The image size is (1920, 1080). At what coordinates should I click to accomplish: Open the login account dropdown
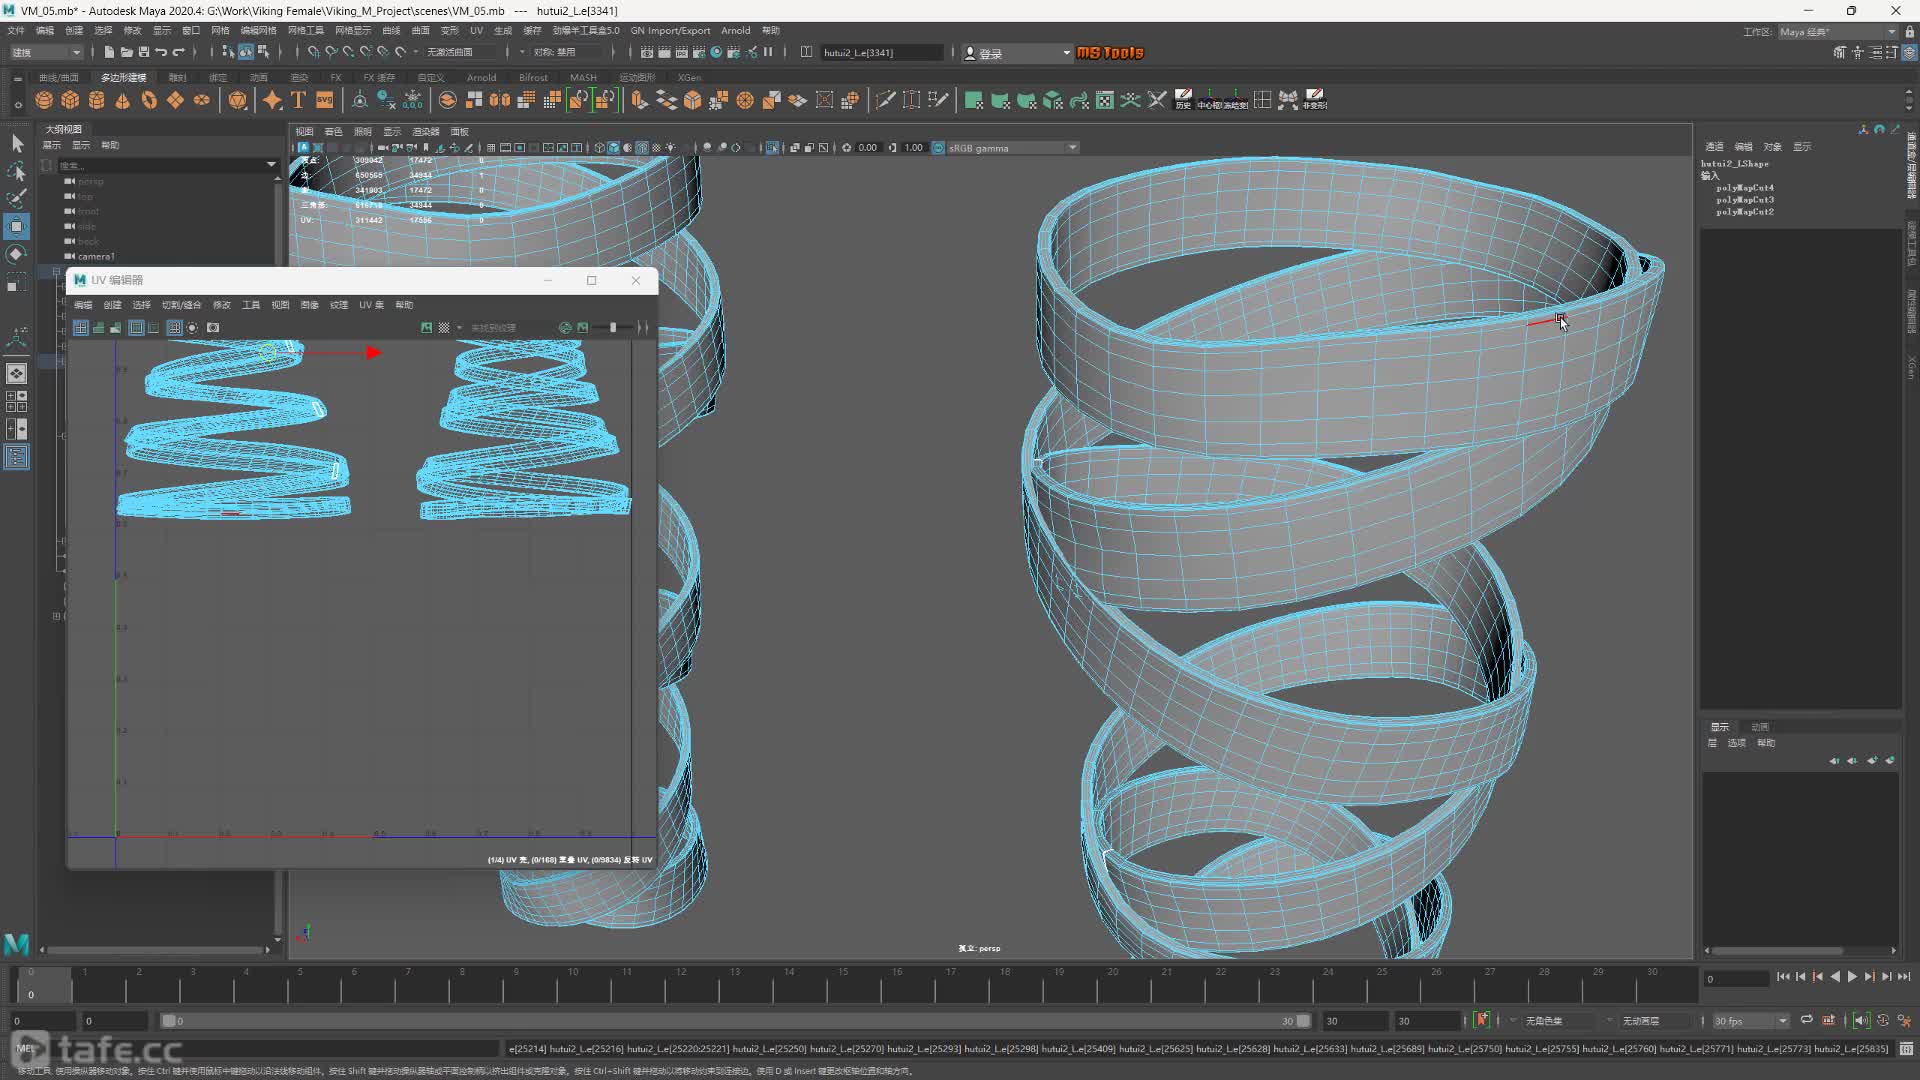[x=1017, y=53]
